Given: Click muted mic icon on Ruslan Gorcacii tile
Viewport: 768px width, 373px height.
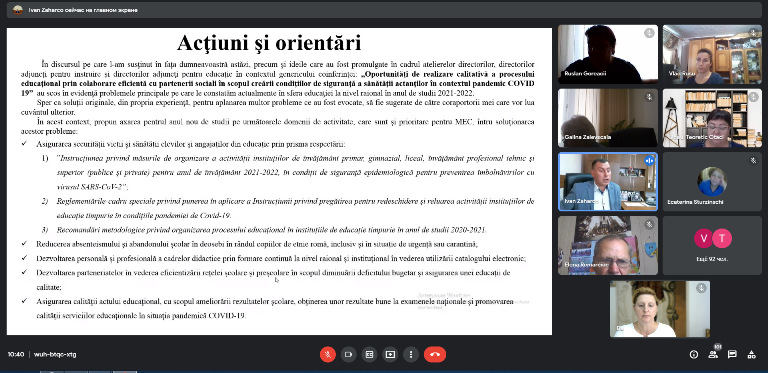Looking at the screenshot, I should (649, 33).
